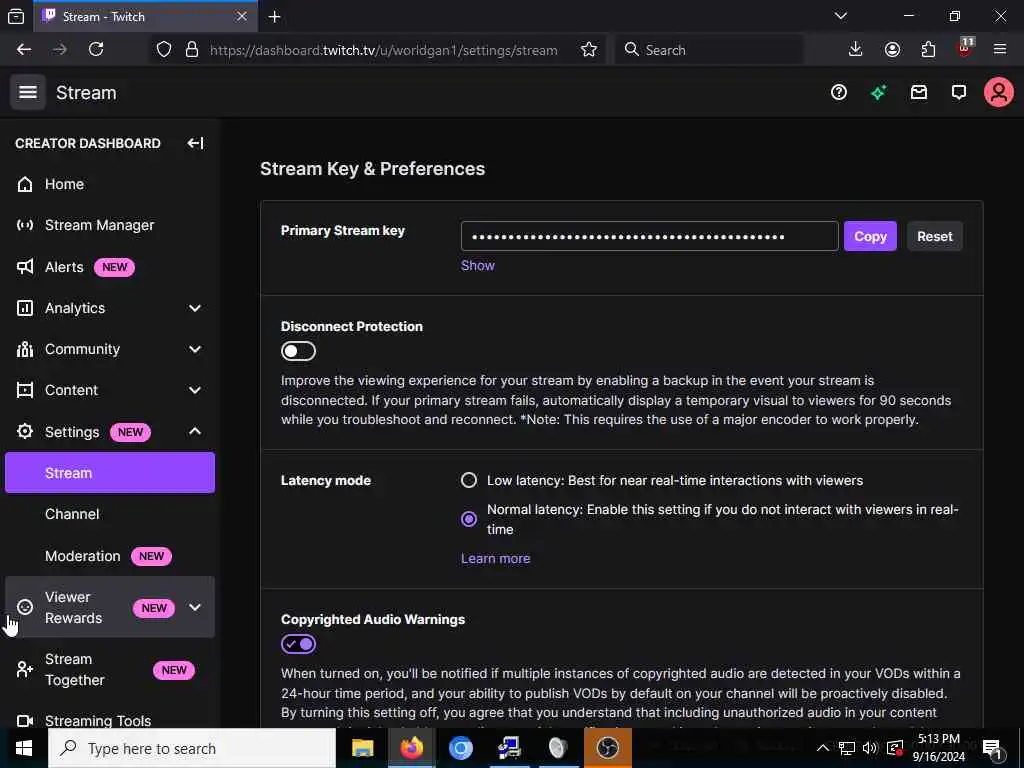The image size is (1024, 768).
Task: Copy the primary stream key
Action: (x=870, y=236)
